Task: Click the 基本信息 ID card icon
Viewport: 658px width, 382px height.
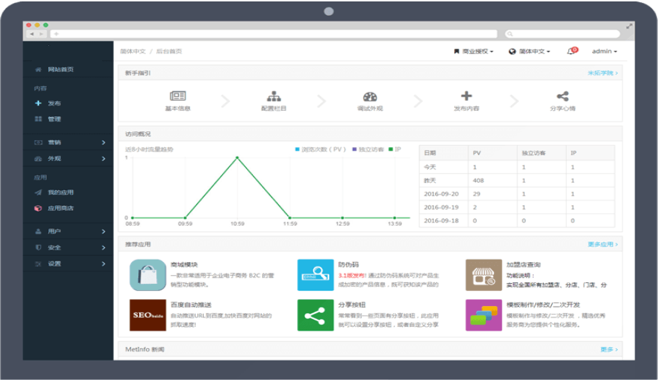Action: point(178,96)
